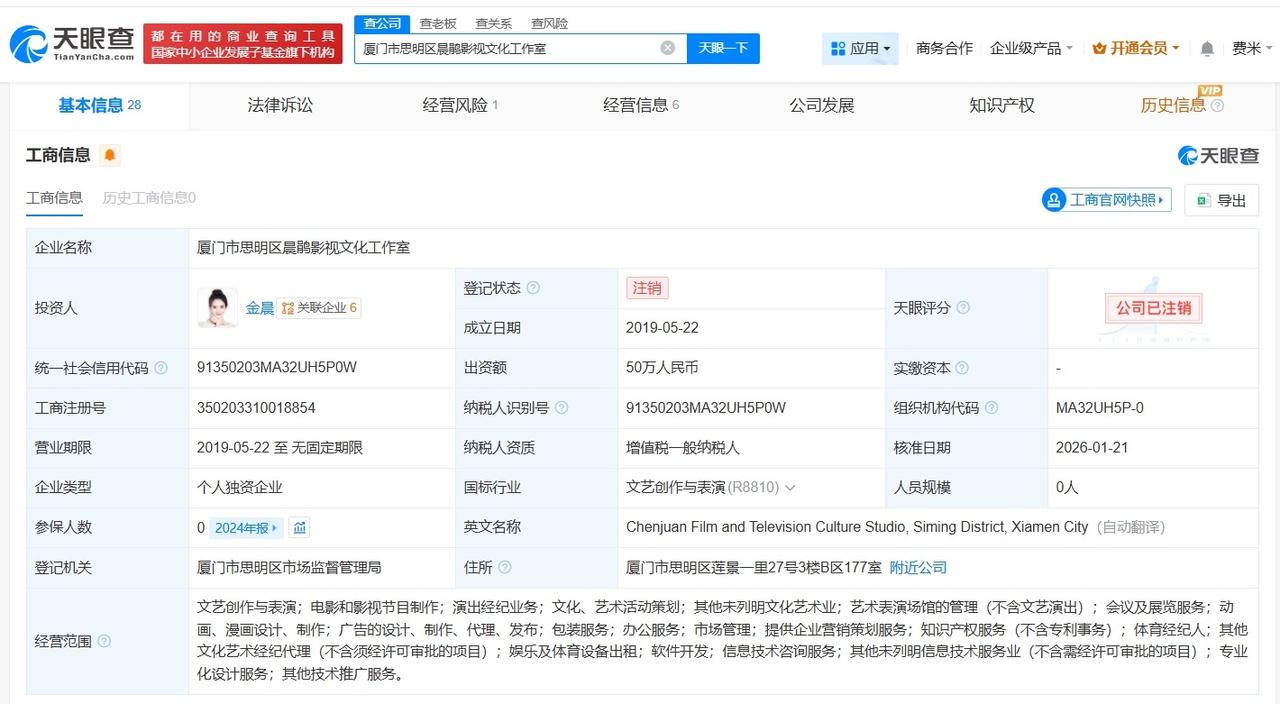
Task: Open the 附近公司 link
Action: (x=918, y=567)
